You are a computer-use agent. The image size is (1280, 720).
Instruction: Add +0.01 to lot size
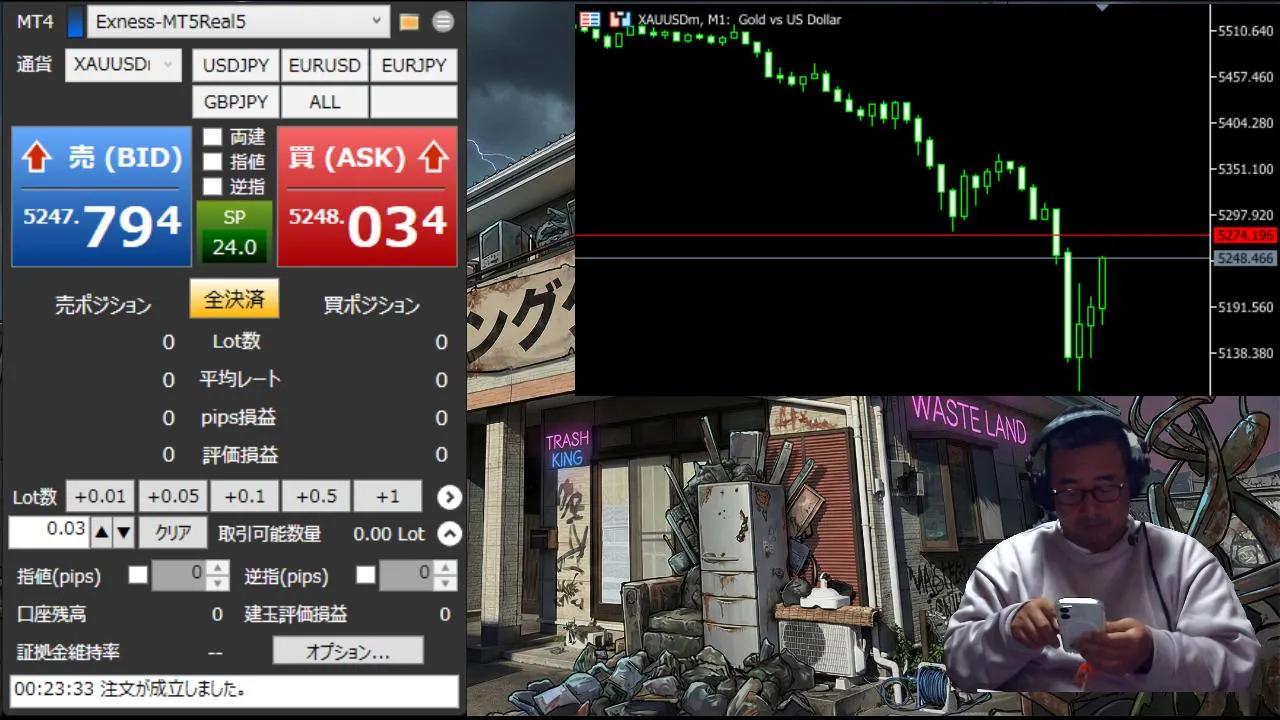point(101,496)
